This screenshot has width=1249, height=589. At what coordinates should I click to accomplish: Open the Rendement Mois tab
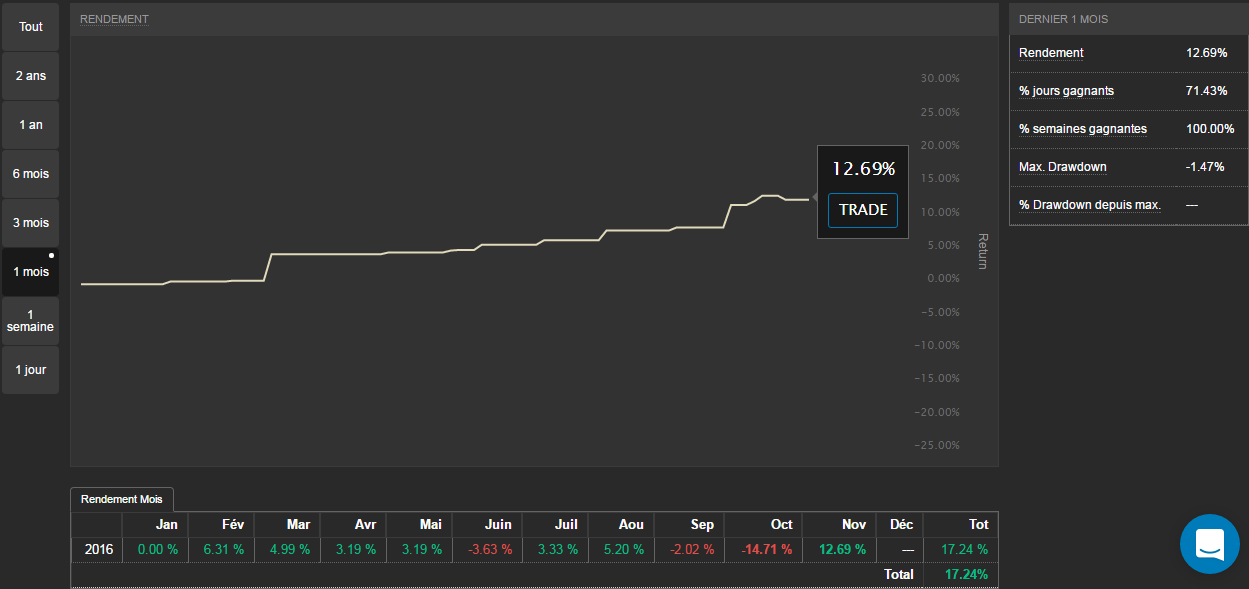(122, 499)
